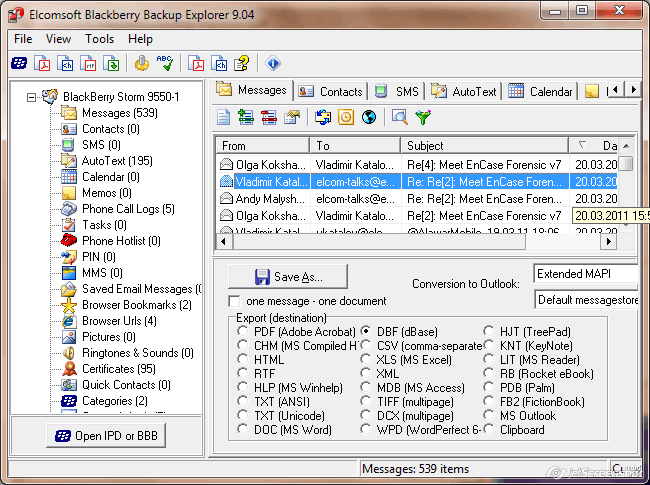Check one message - one document box

tap(234, 301)
